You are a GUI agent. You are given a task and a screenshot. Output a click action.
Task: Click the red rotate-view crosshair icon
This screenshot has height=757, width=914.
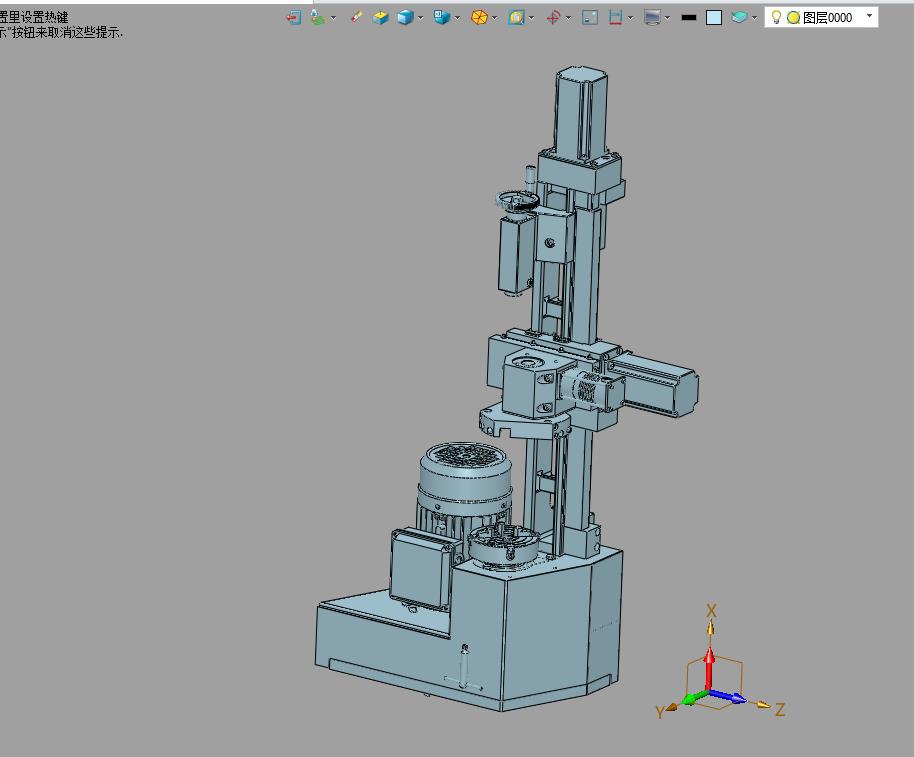553,17
